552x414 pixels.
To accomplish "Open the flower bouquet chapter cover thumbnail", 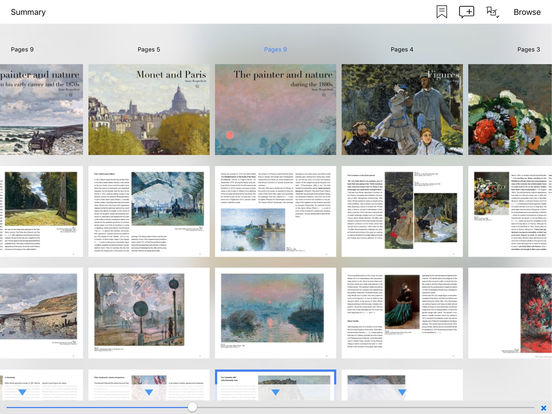I will [x=510, y=109].
